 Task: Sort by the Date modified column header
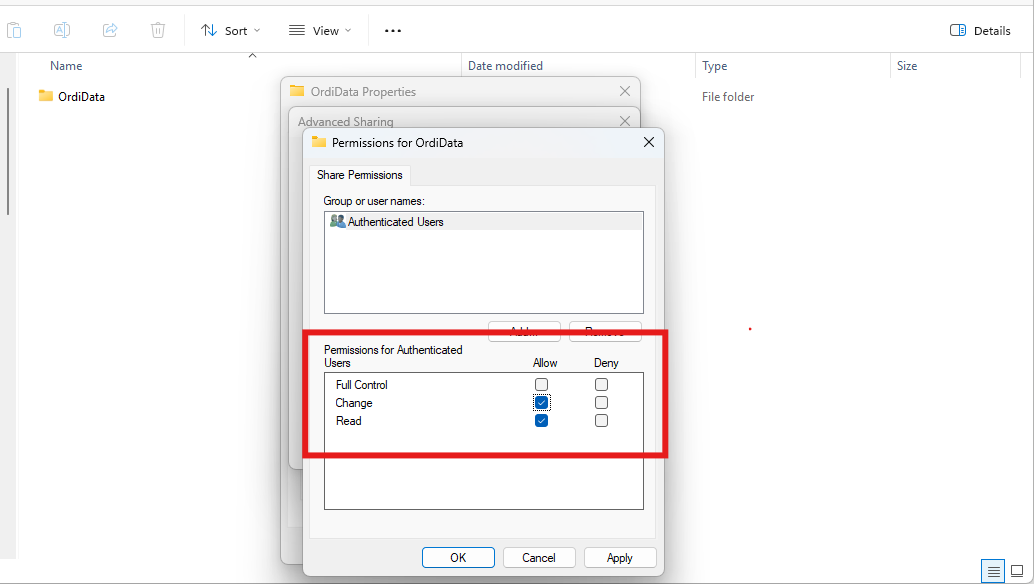pyautogui.click(x=505, y=66)
